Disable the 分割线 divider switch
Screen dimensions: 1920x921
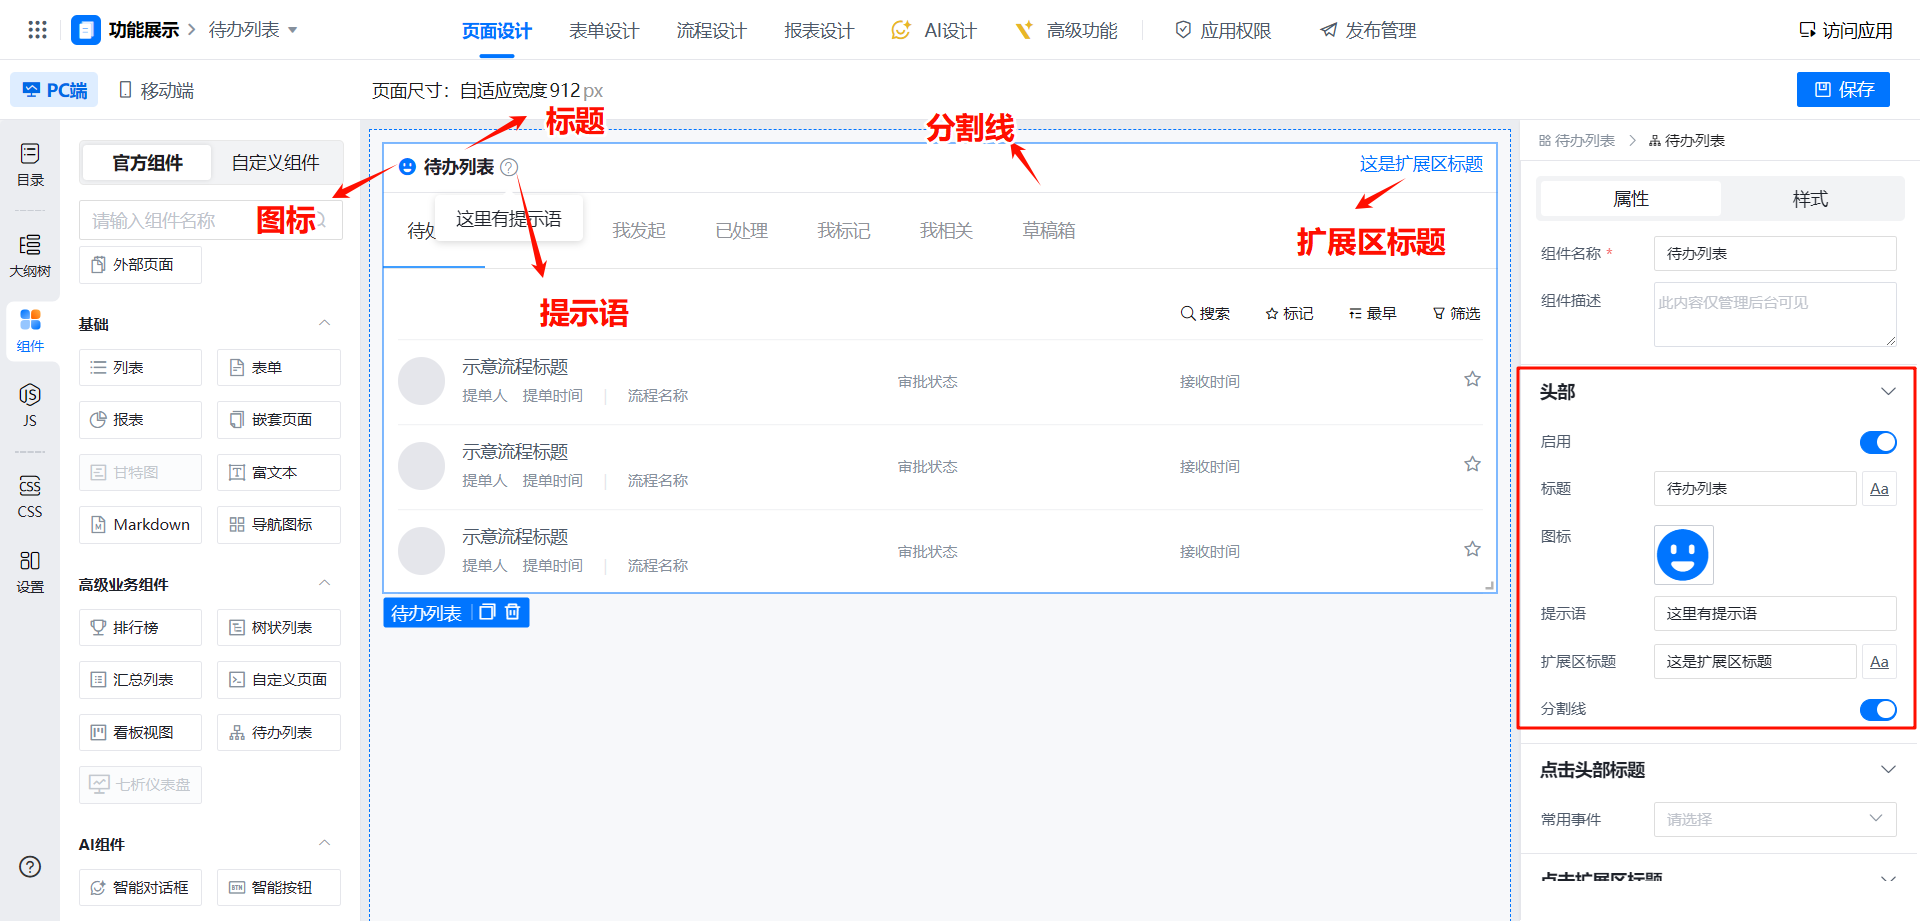[1877, 709]
